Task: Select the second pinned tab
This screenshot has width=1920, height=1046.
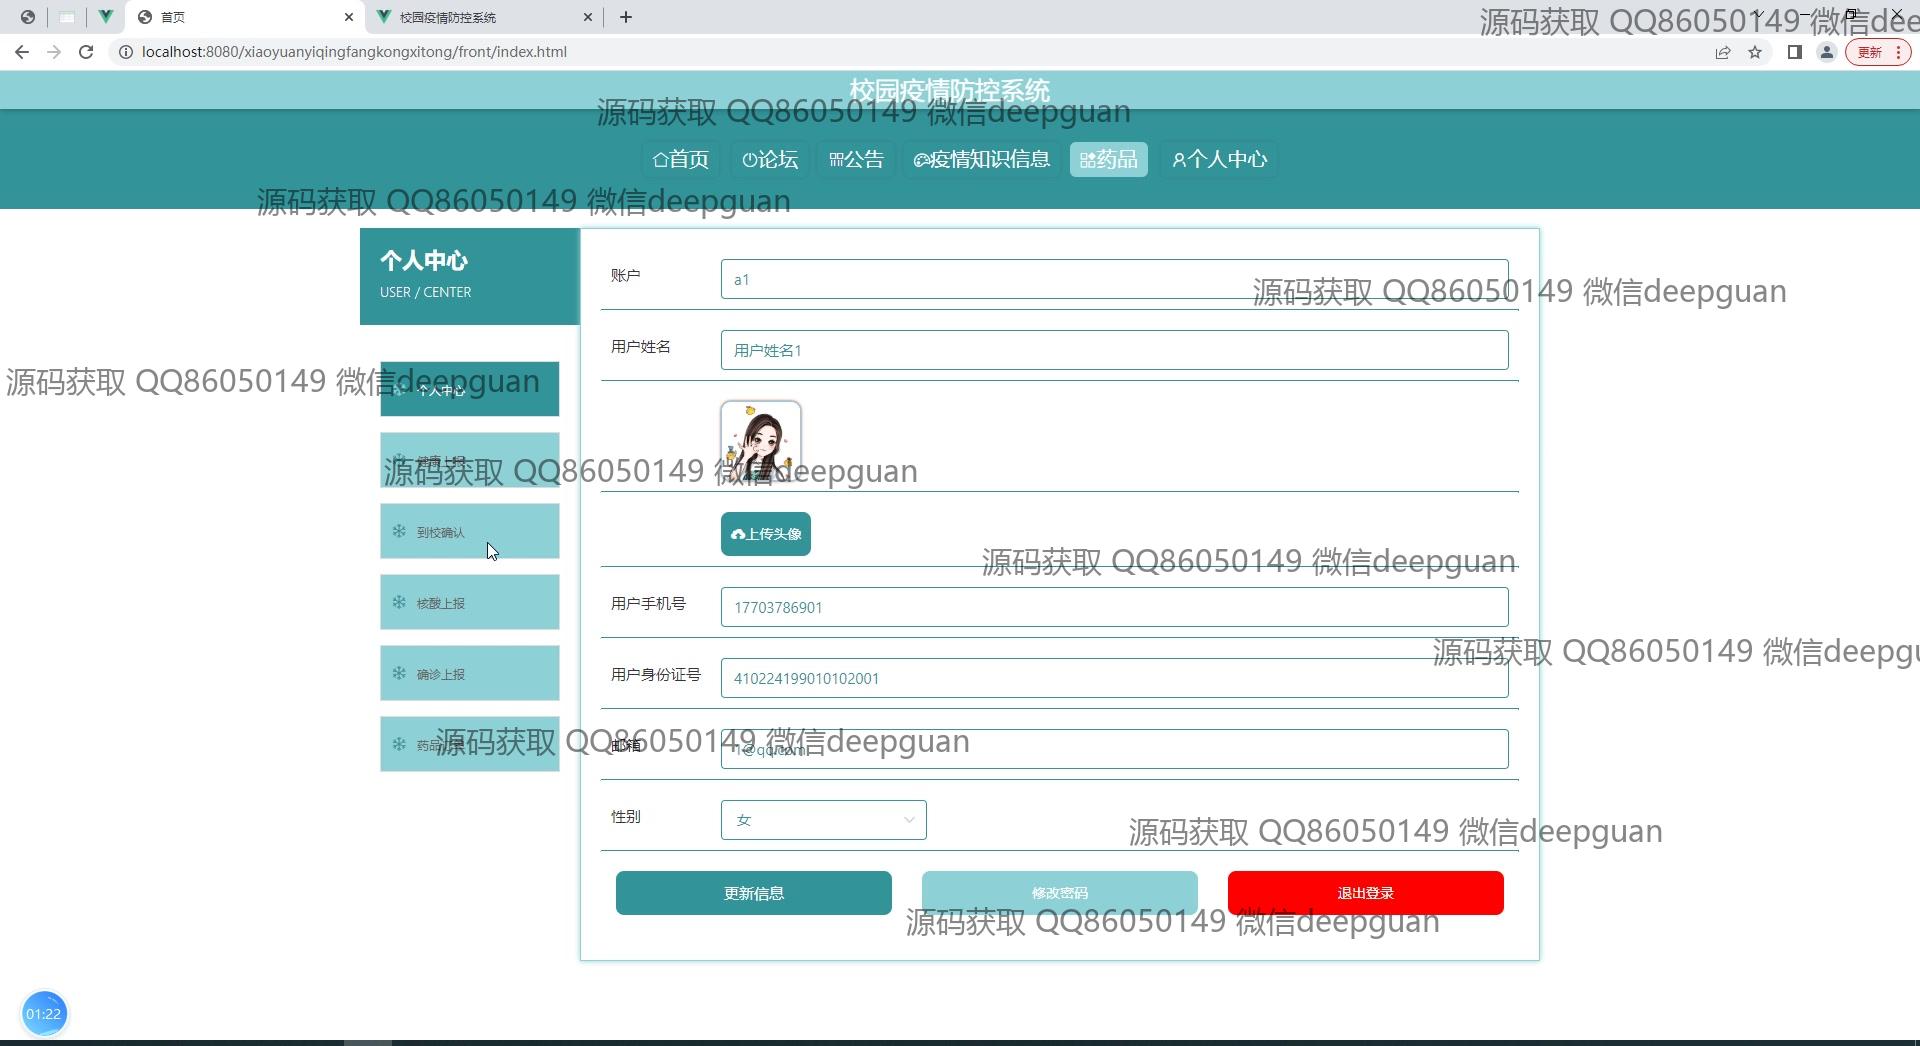Action: click(x=67, y=17)
